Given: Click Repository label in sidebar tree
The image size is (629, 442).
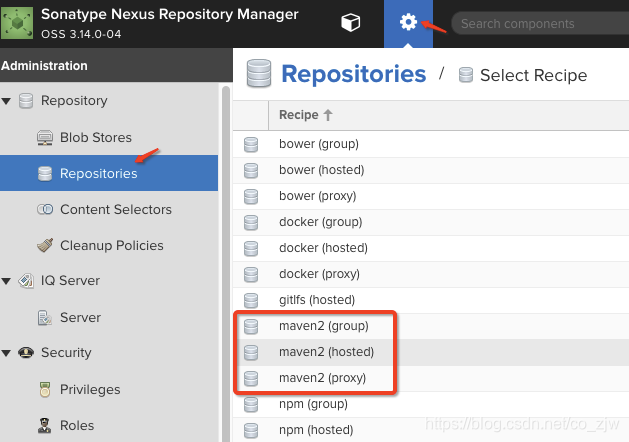Looking at the screenshot, I should (x=74, y=101).
